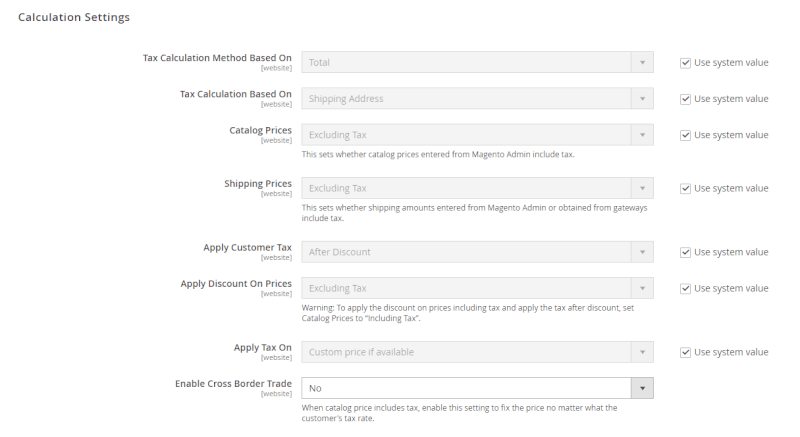Toggle Use system value for Shipping Prices
The width and height of the screenshot is (800, 437).
click(x=685, y=189)
